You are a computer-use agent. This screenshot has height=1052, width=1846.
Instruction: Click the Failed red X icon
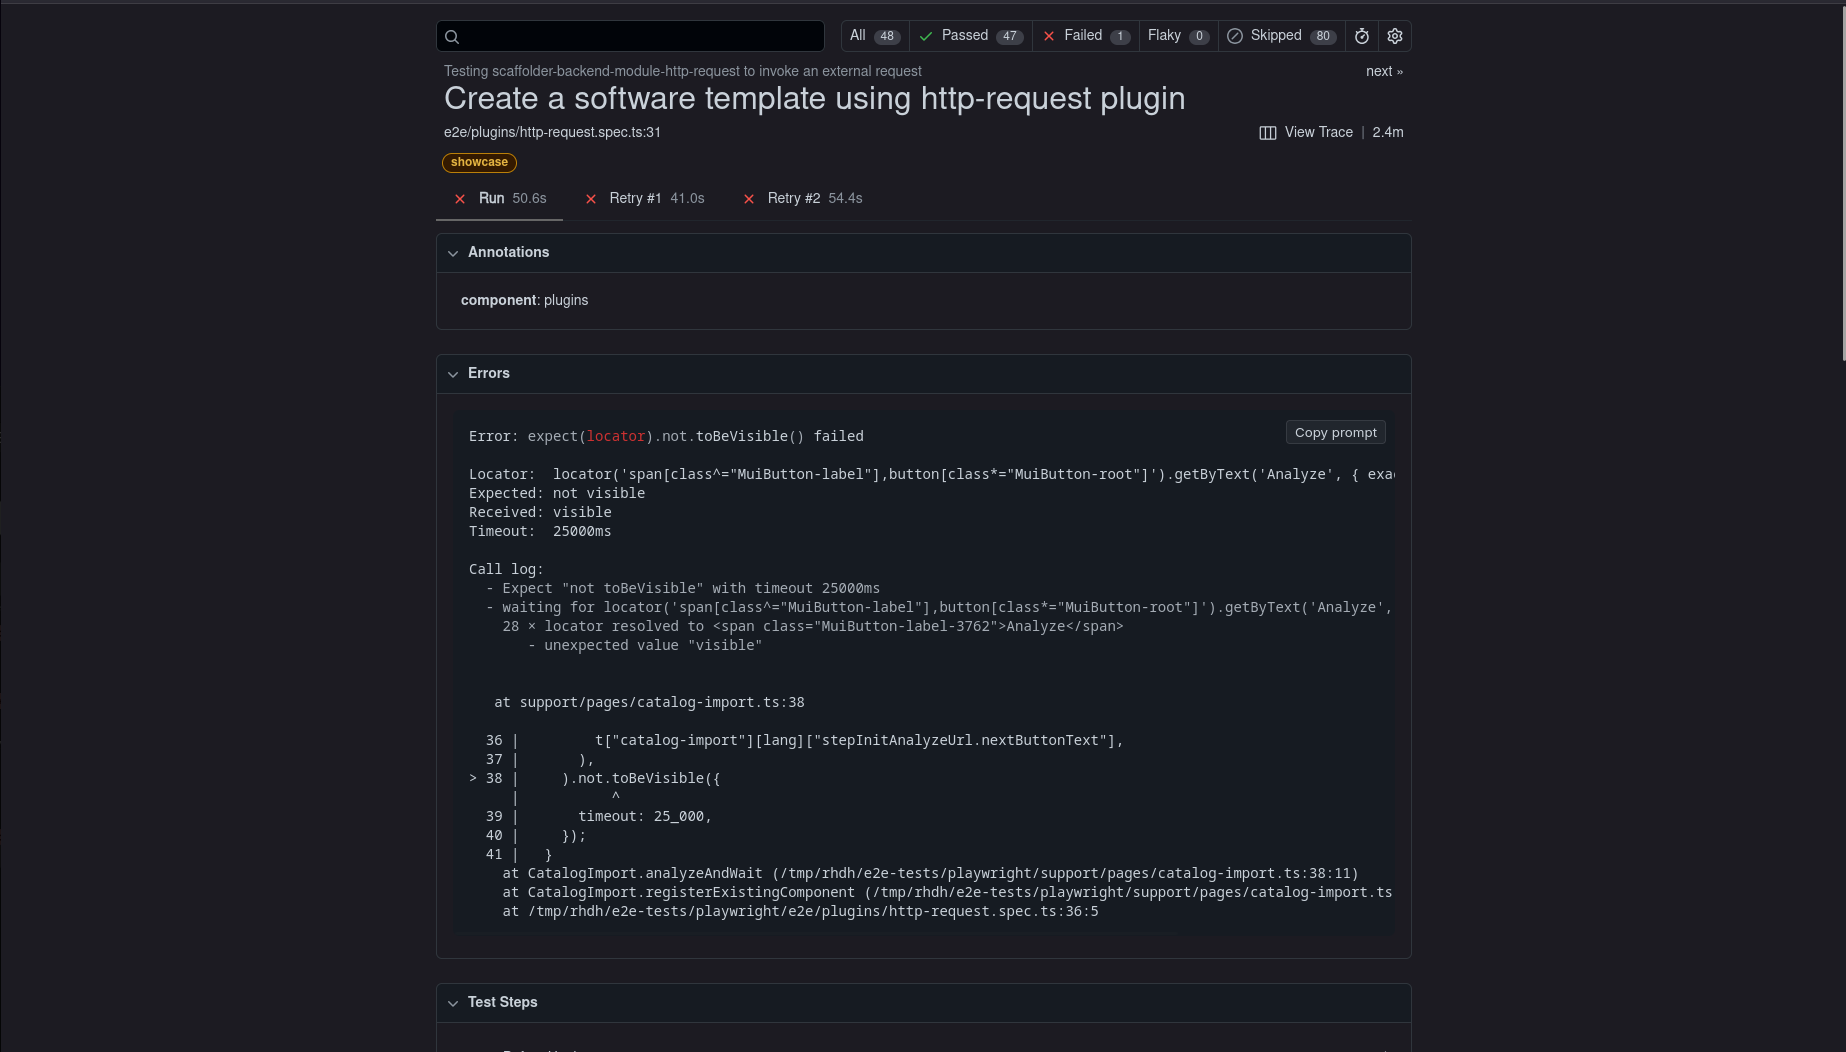[1049, 36]
